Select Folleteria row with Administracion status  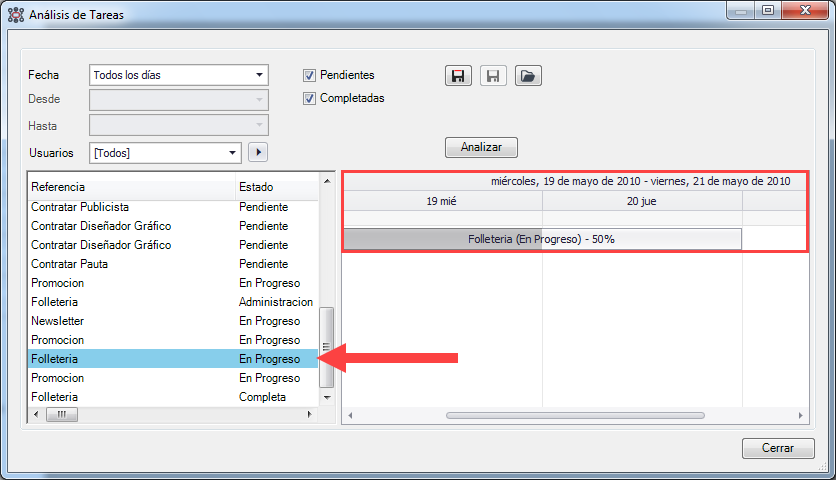(173, 302)
